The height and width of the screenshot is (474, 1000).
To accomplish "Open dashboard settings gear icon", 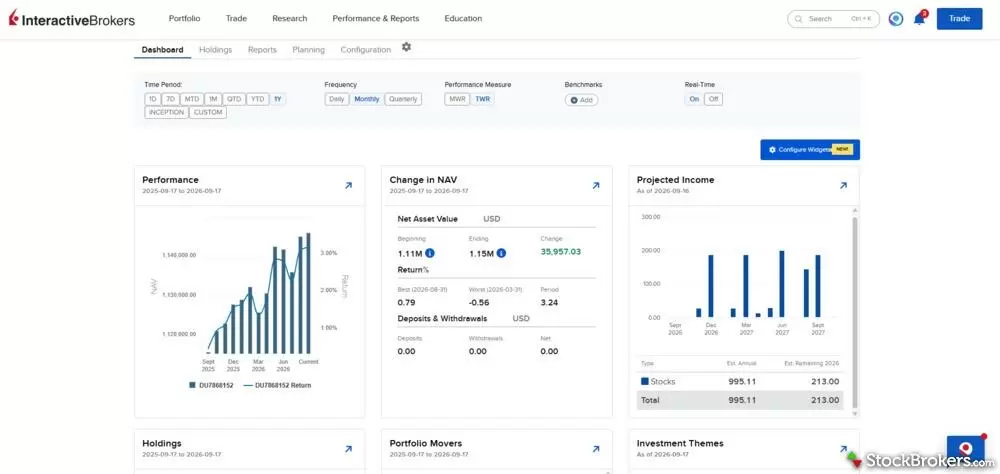I will pos(406,47).
